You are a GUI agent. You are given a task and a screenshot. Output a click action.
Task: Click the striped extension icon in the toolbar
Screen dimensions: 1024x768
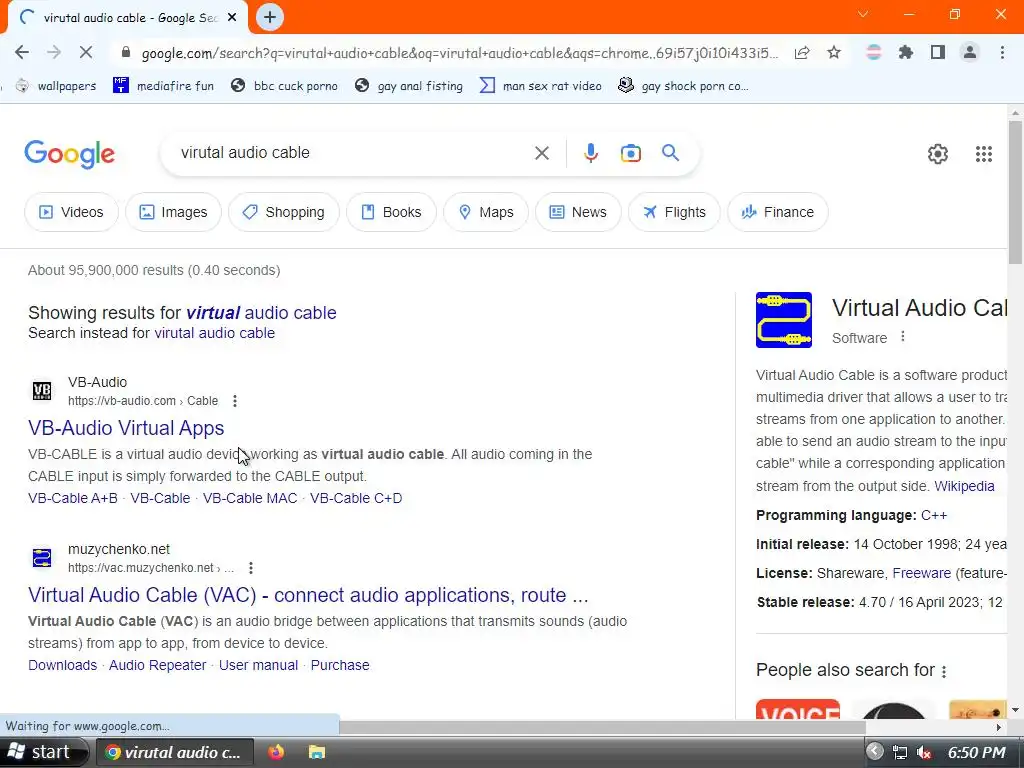[873, 52]
